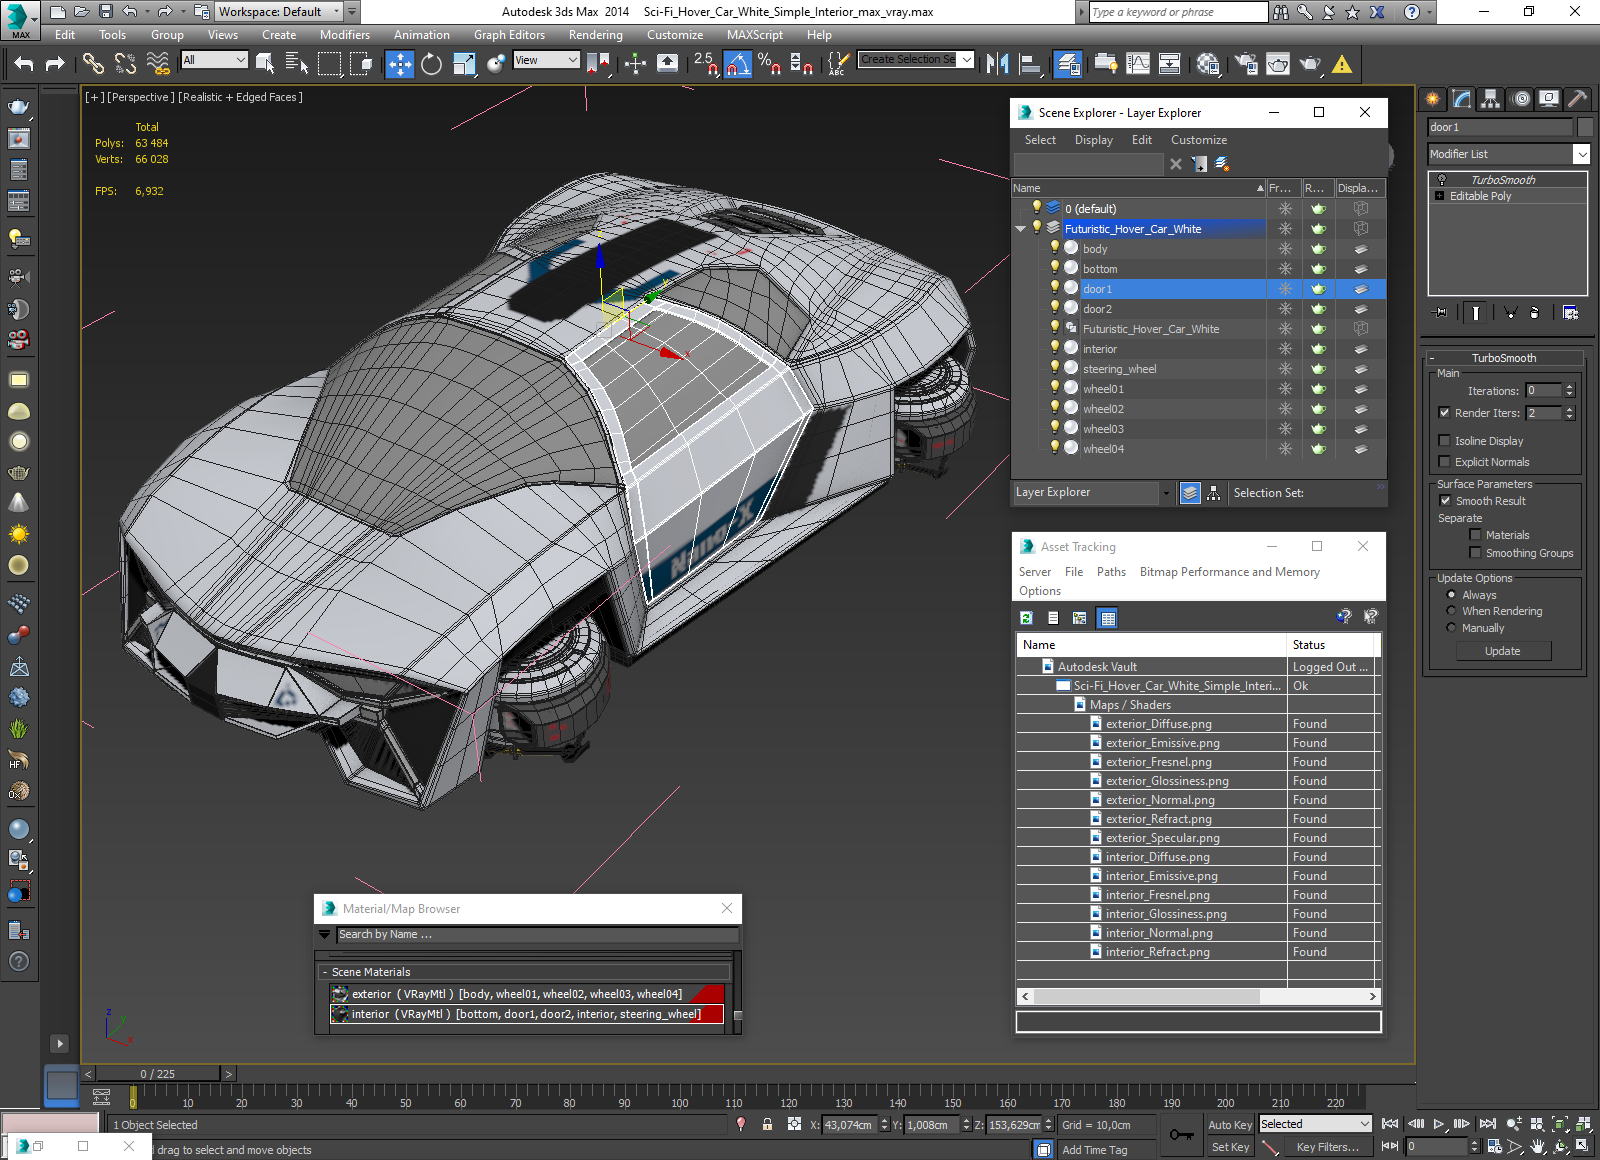Open Paths menu in Asset Tracking
Image resolution: width=1600 pixels, height=1160 pixels.
tap(1111, 572)
